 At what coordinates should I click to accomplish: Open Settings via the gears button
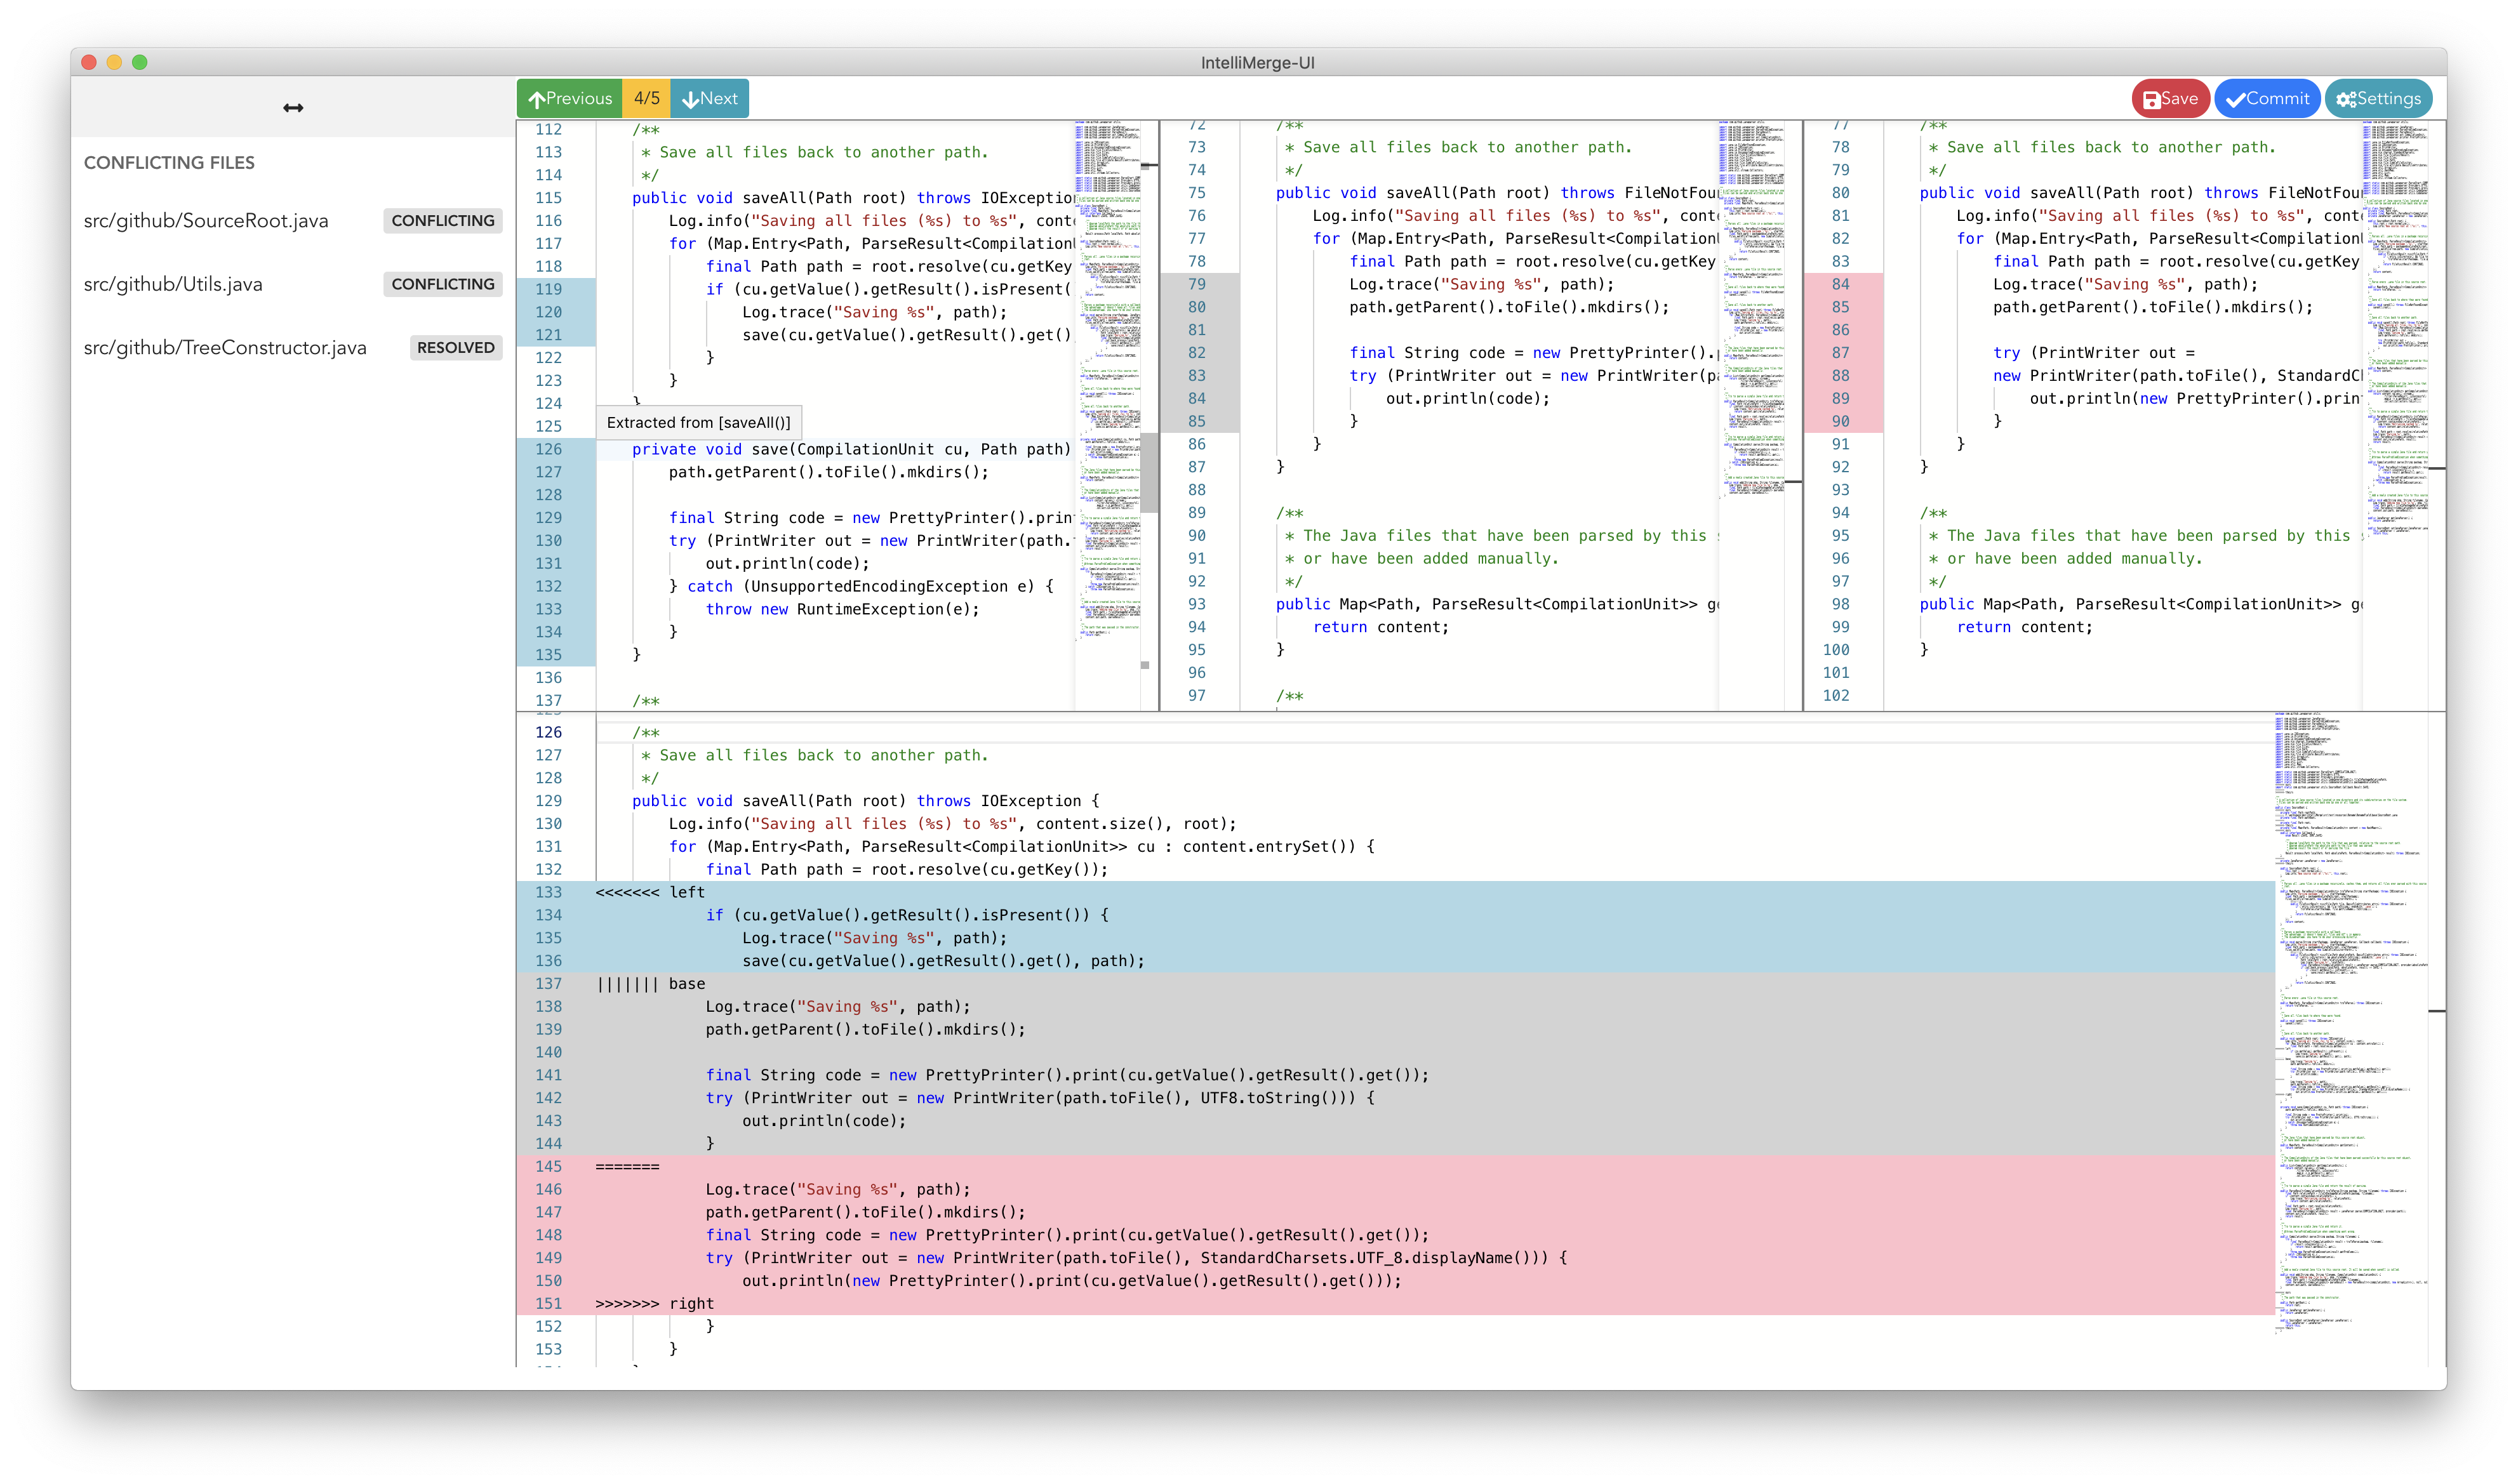coord(2377,99)
